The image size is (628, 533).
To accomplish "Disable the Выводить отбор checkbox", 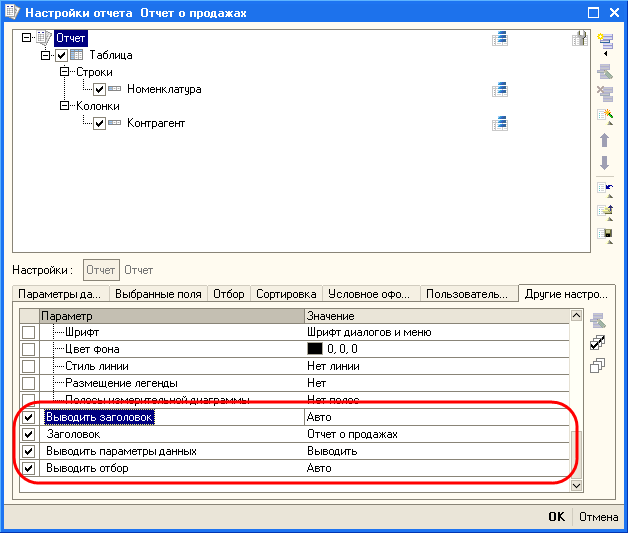I will 28,468.
